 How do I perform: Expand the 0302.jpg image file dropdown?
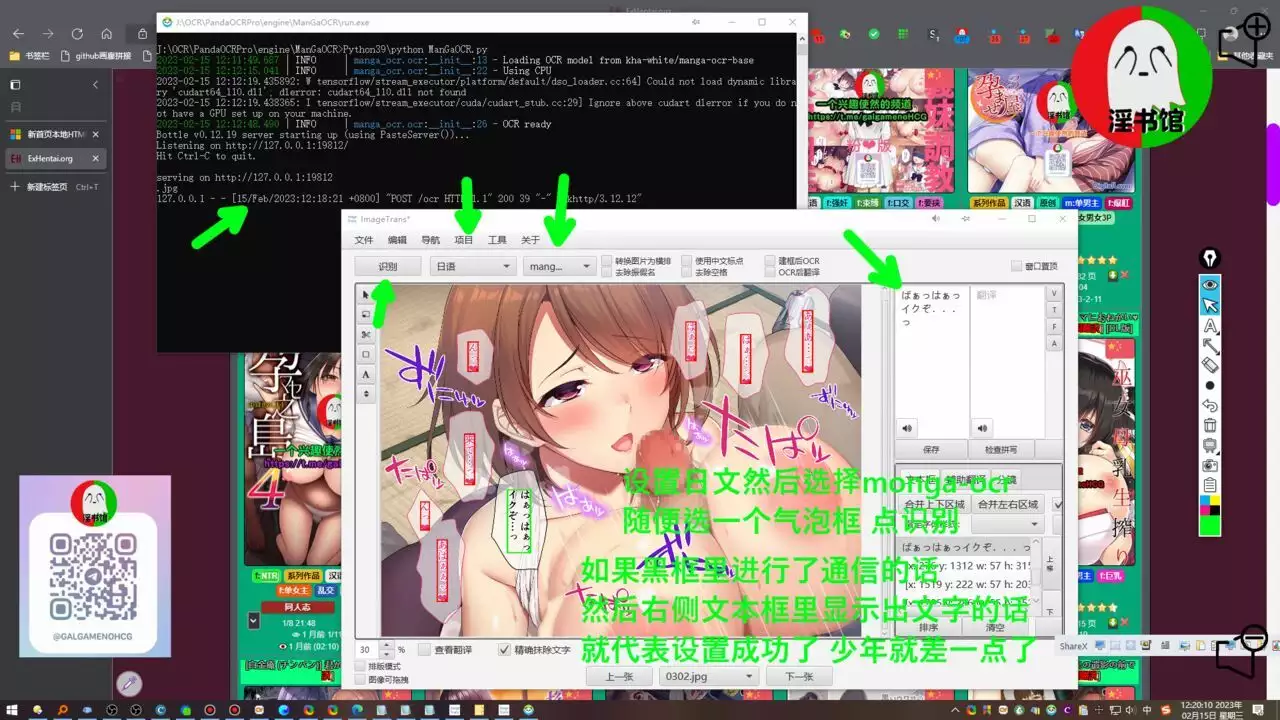(708, 676)
